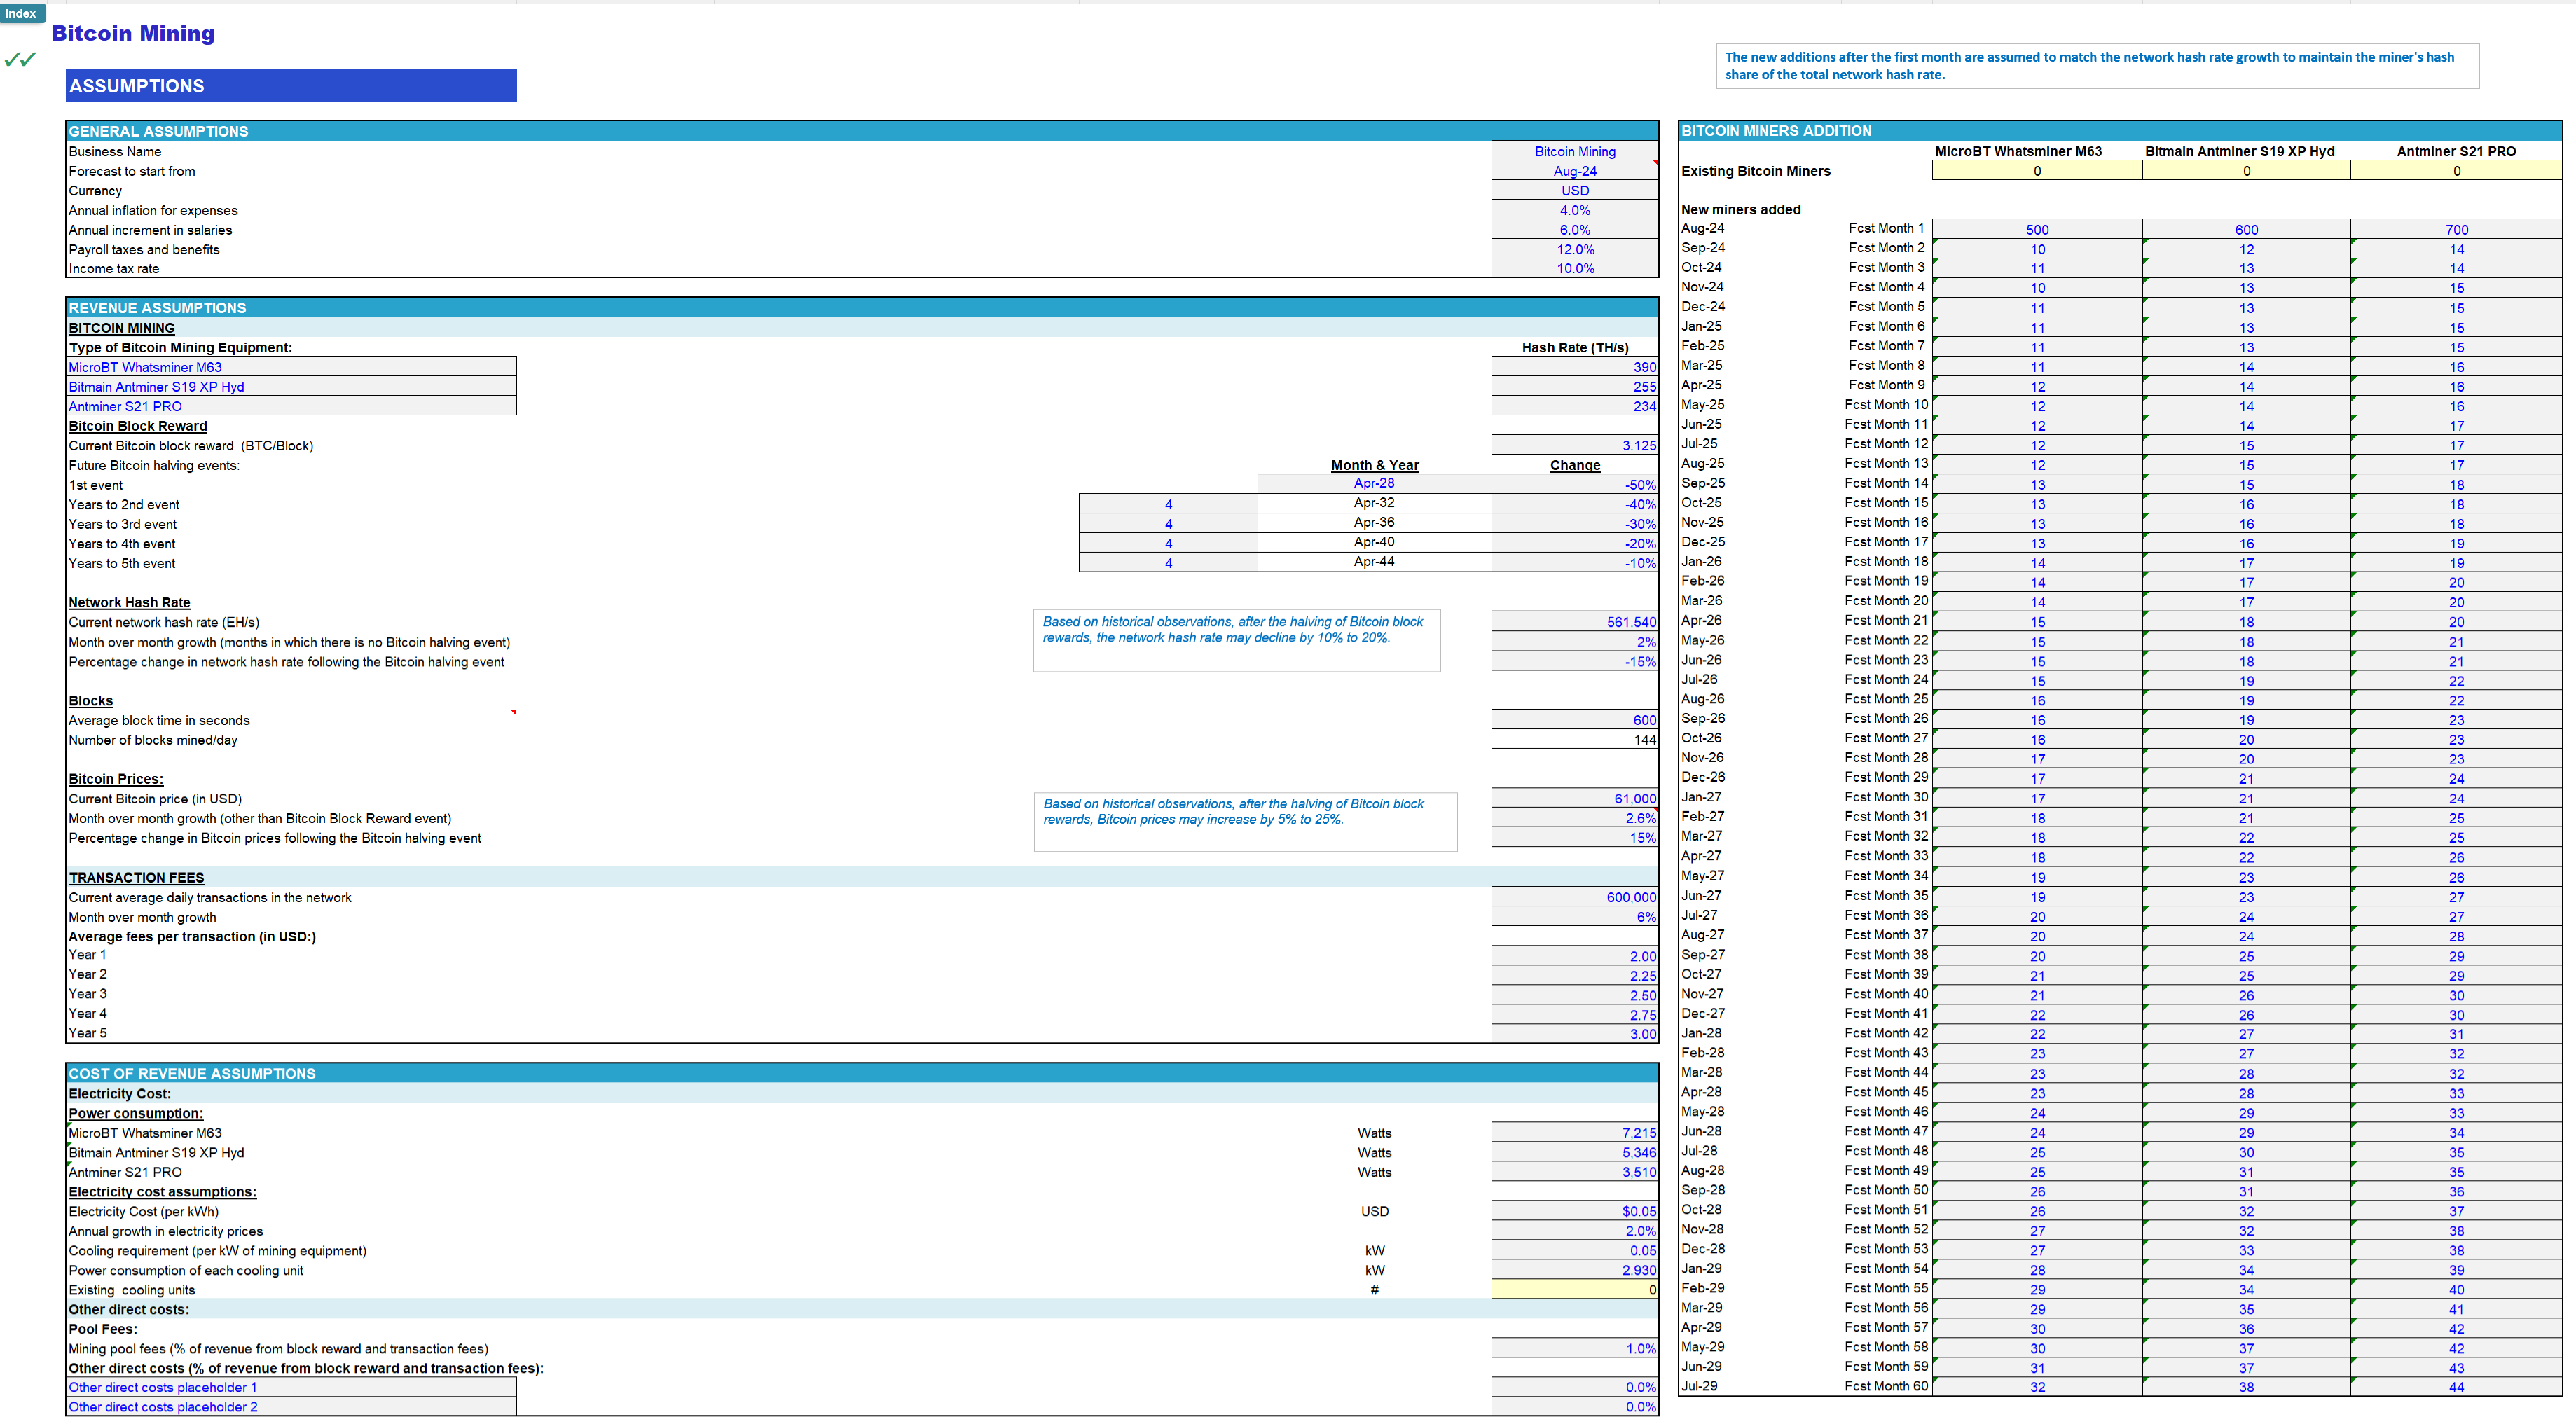2576x1417 pixels.
Task: Click existing miners '0' under MicroBT Whatsminer M63
Action: [2037, 171]
